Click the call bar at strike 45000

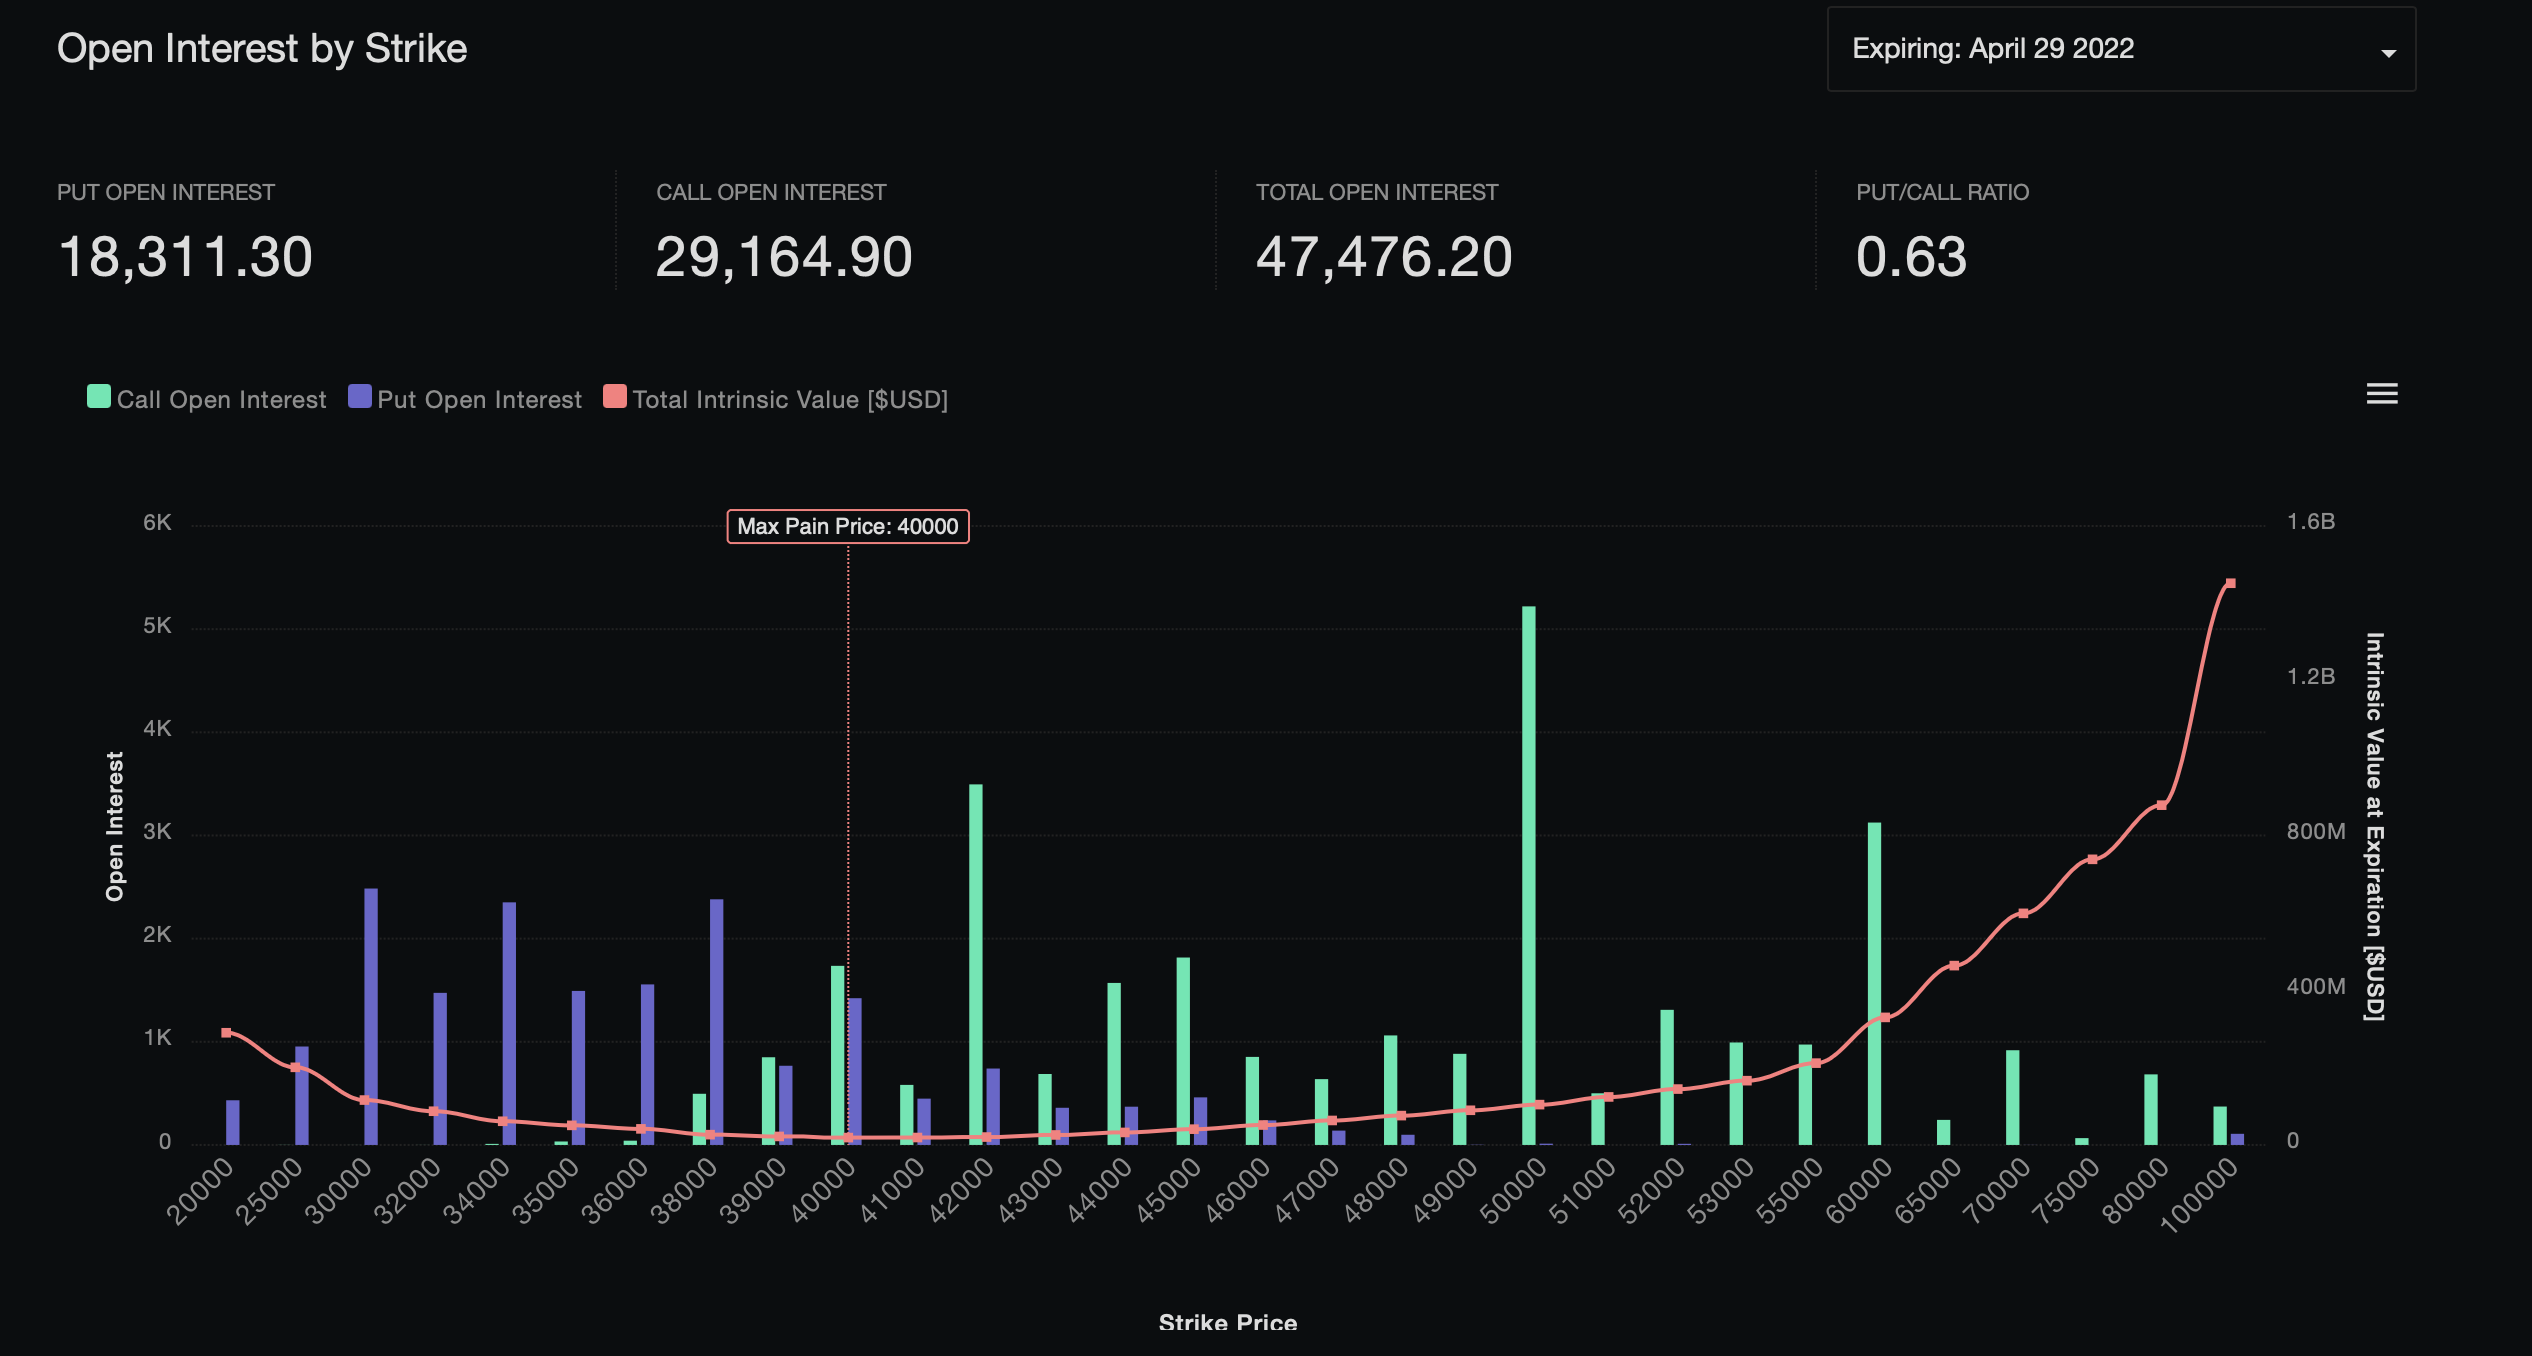(x=1183, y=1051)
